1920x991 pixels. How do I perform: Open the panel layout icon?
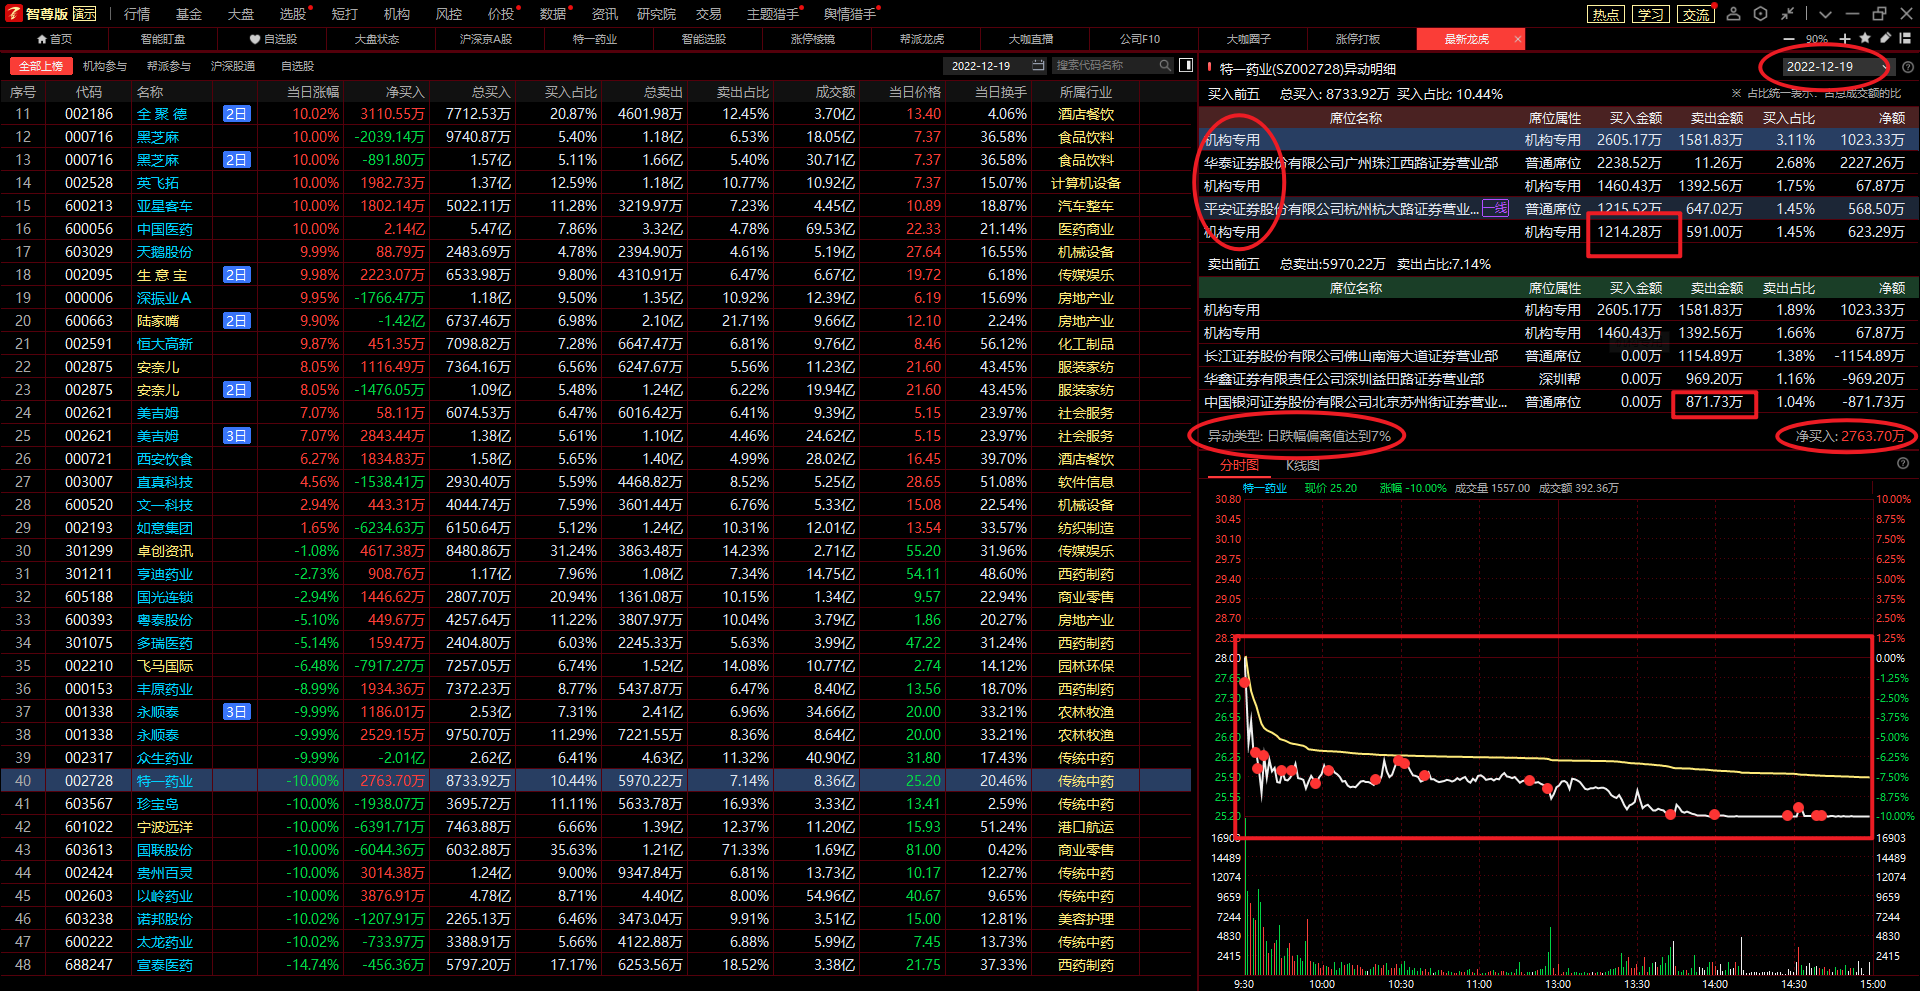(x=1905, y=38)
